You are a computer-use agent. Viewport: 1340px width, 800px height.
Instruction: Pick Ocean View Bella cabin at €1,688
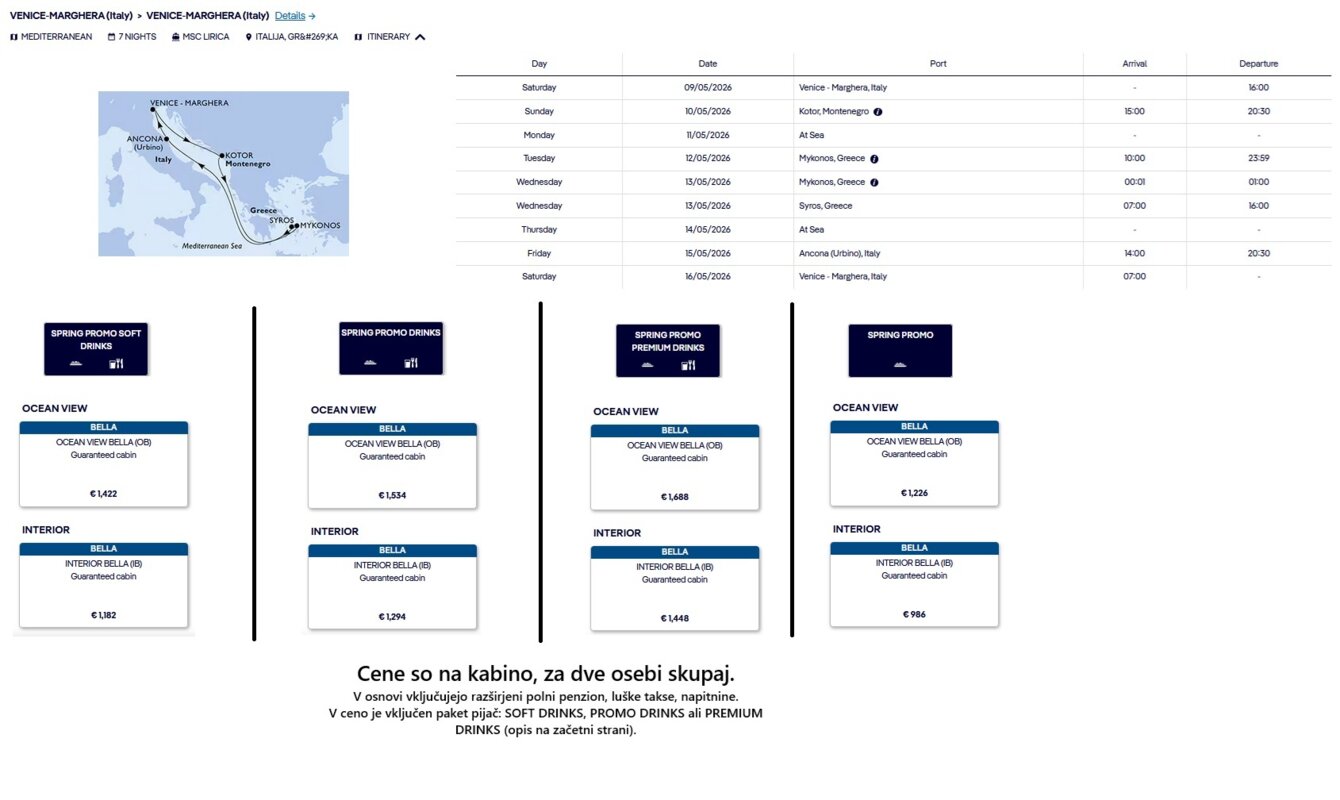(675, 467)
